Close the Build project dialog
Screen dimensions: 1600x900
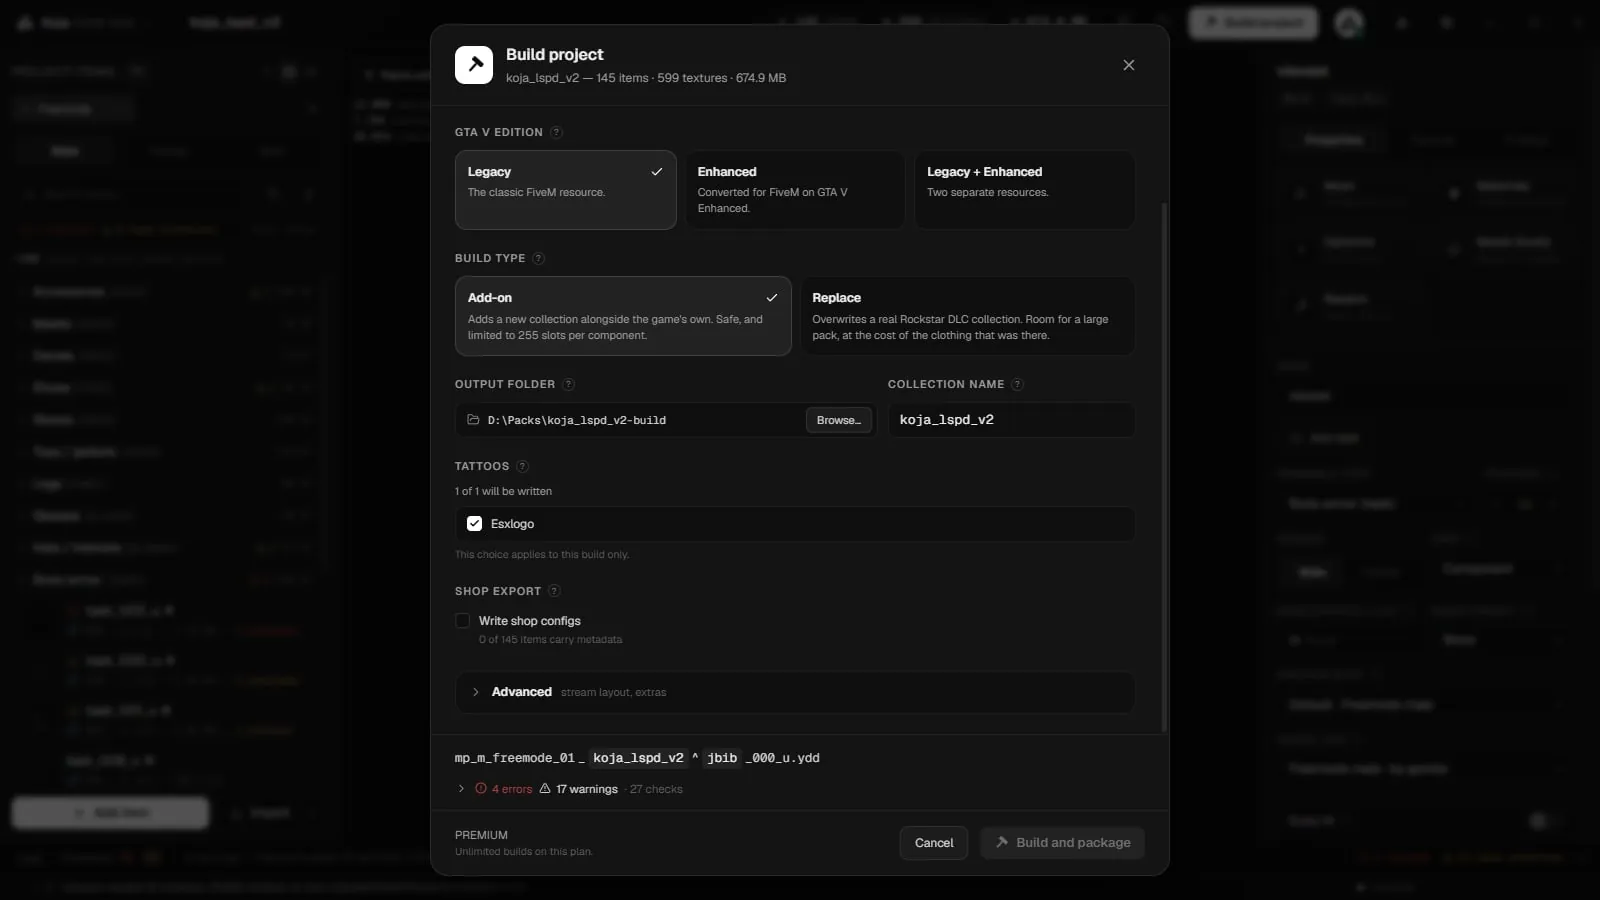pos(1129,65)
